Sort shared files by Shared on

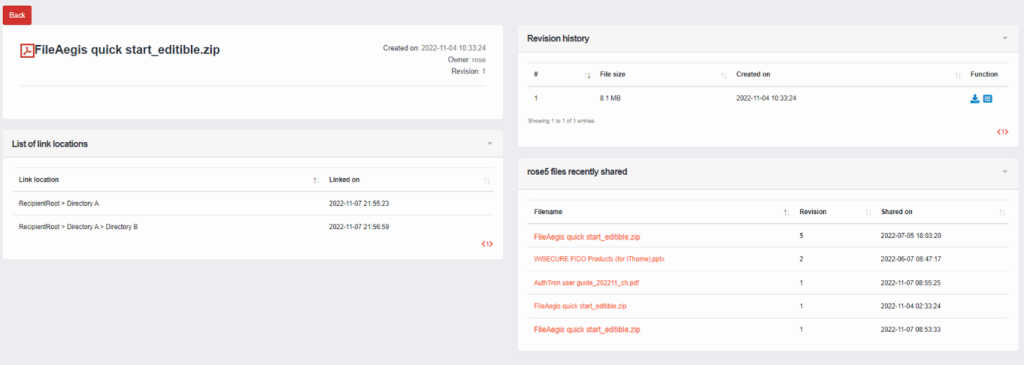click(x=1002, y=212)
